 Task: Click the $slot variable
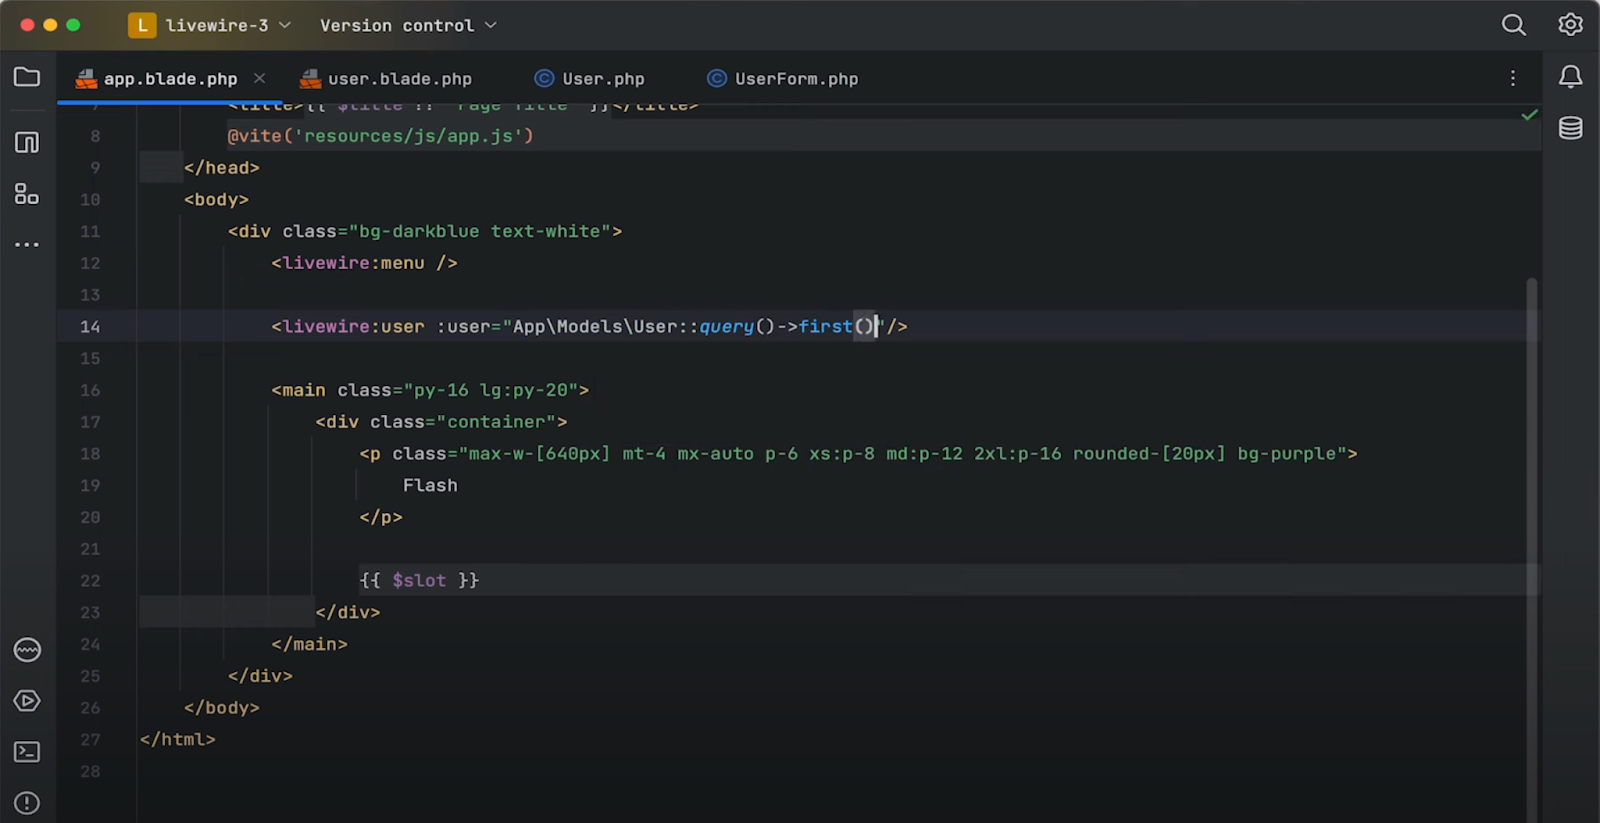[419, 580]
